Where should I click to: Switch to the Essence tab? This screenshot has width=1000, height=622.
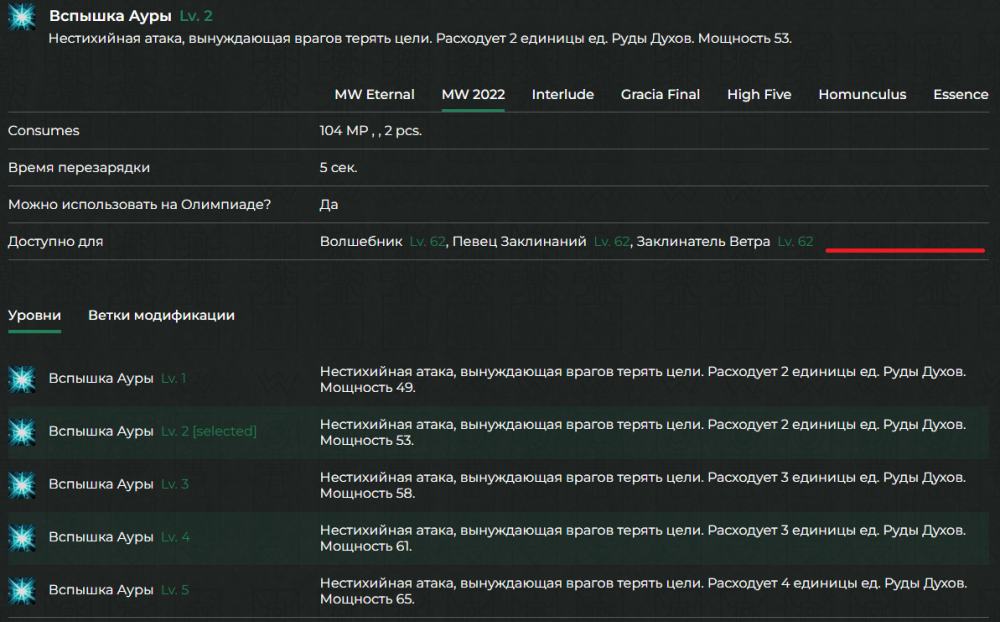(960, 95)
